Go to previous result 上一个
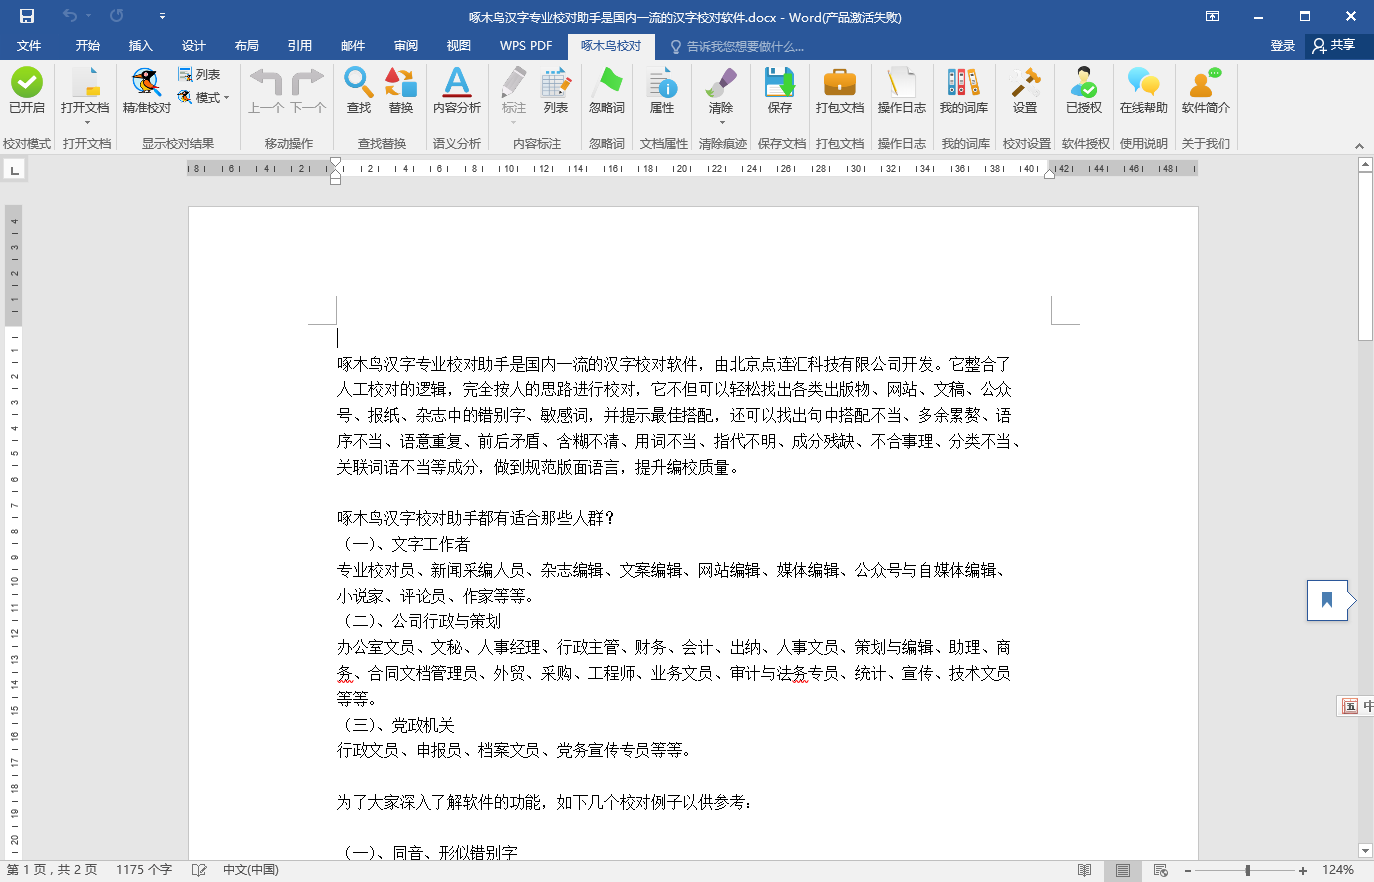Image resolution: width=1374 pixels, height=882 pixels. tap(266, 91)
